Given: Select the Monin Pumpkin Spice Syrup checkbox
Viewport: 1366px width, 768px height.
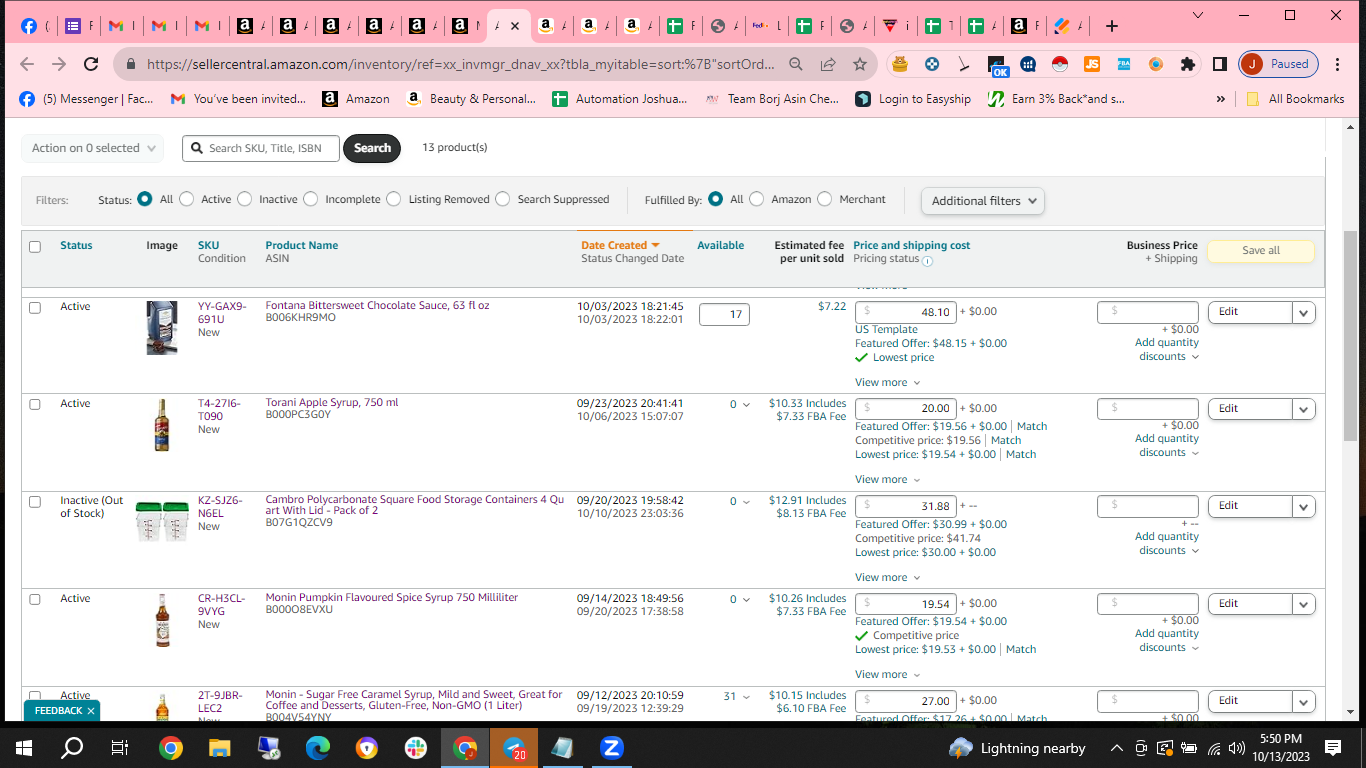Looking at the screenshot, I should point(35,599).
